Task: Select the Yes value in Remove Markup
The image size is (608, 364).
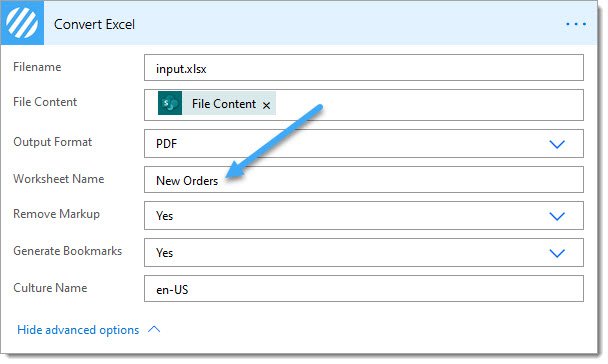Action: (x=164, y=216)
